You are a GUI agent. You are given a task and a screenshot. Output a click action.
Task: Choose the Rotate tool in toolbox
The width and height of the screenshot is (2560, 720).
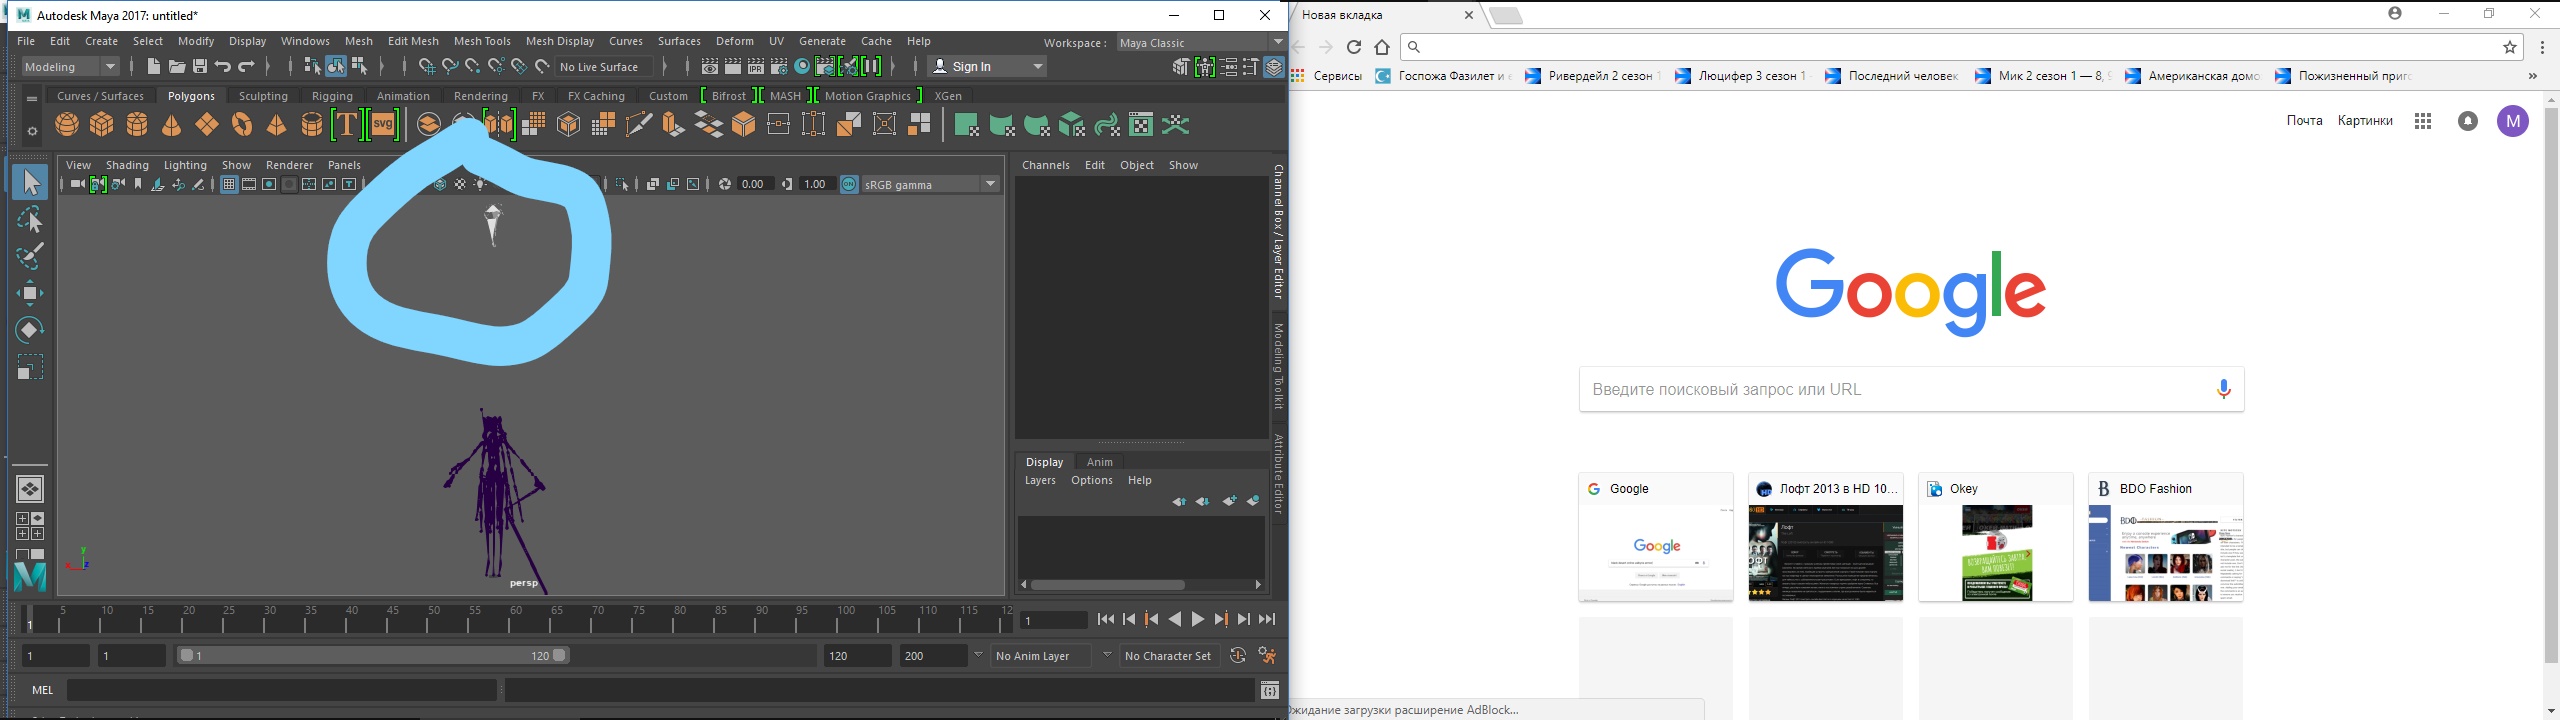tap(30, 330)
